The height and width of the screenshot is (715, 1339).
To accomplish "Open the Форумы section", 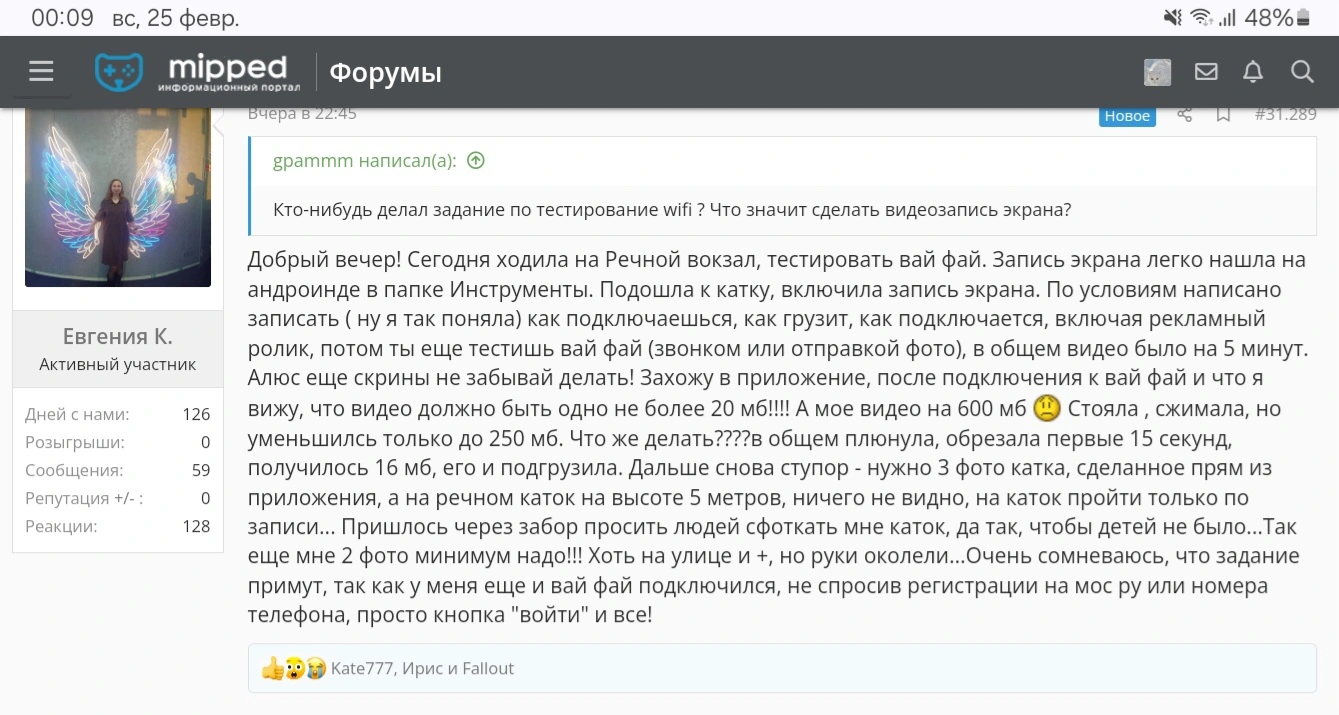I will (x=385, y=73).
